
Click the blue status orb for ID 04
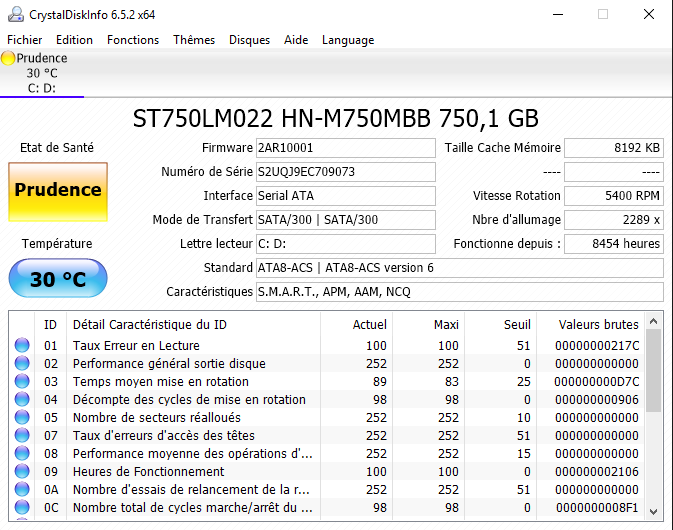pos(22,399)
